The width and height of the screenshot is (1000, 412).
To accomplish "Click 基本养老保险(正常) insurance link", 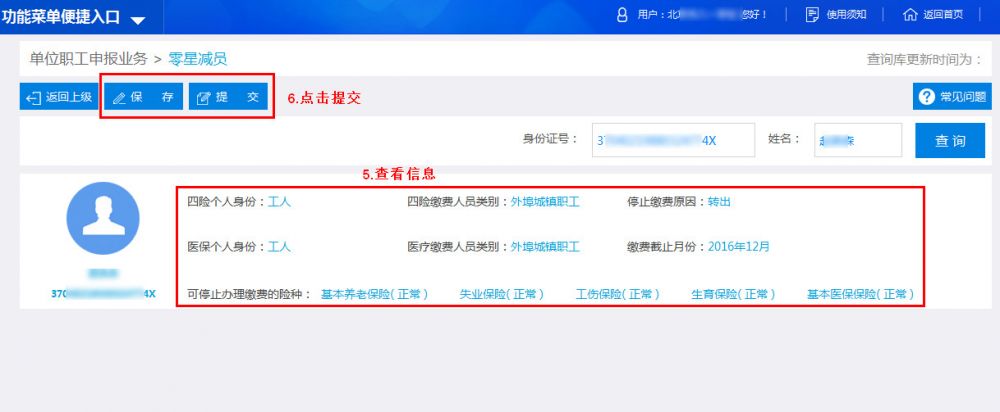I will (374, 294).
